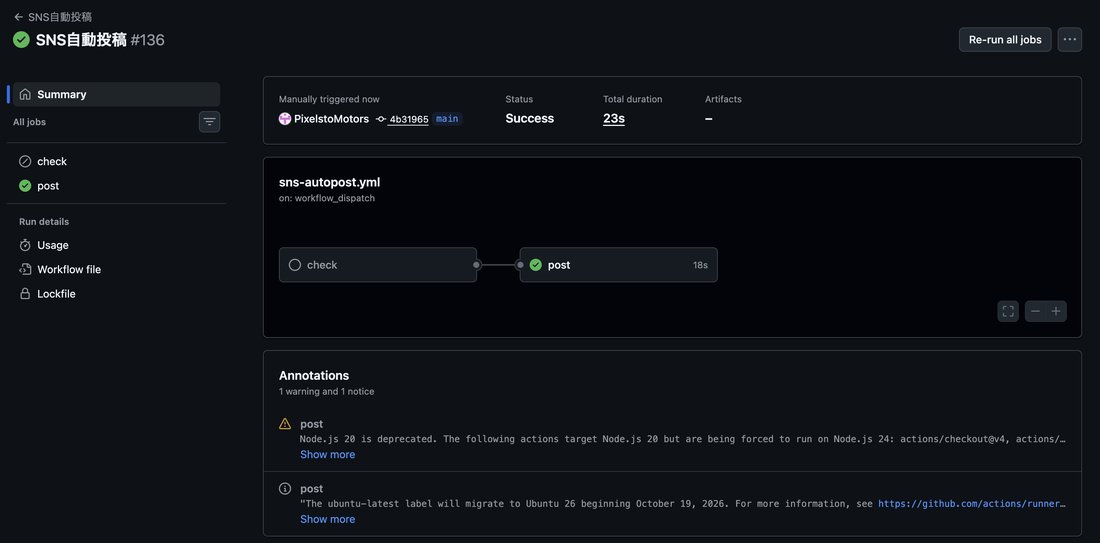Click the file-code icon beside Workflow file
1100x543 pixels.
tap(25, 269)
